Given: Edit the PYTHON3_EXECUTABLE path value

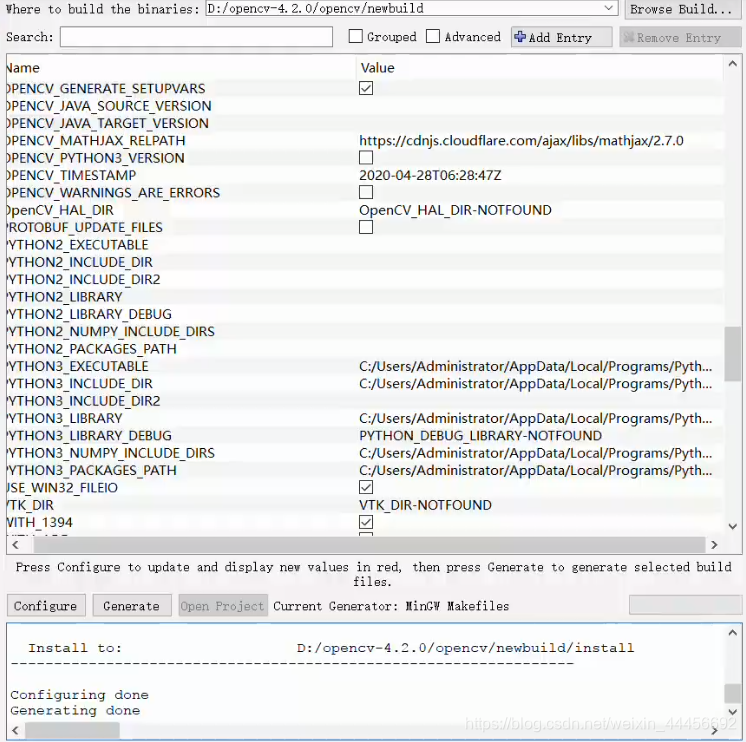Looking at the screenshot, I should 536,366.
